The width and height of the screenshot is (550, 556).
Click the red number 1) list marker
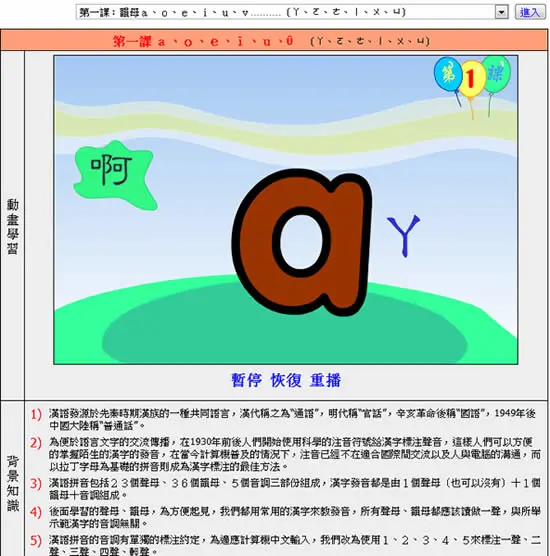(x=36, y=414)
